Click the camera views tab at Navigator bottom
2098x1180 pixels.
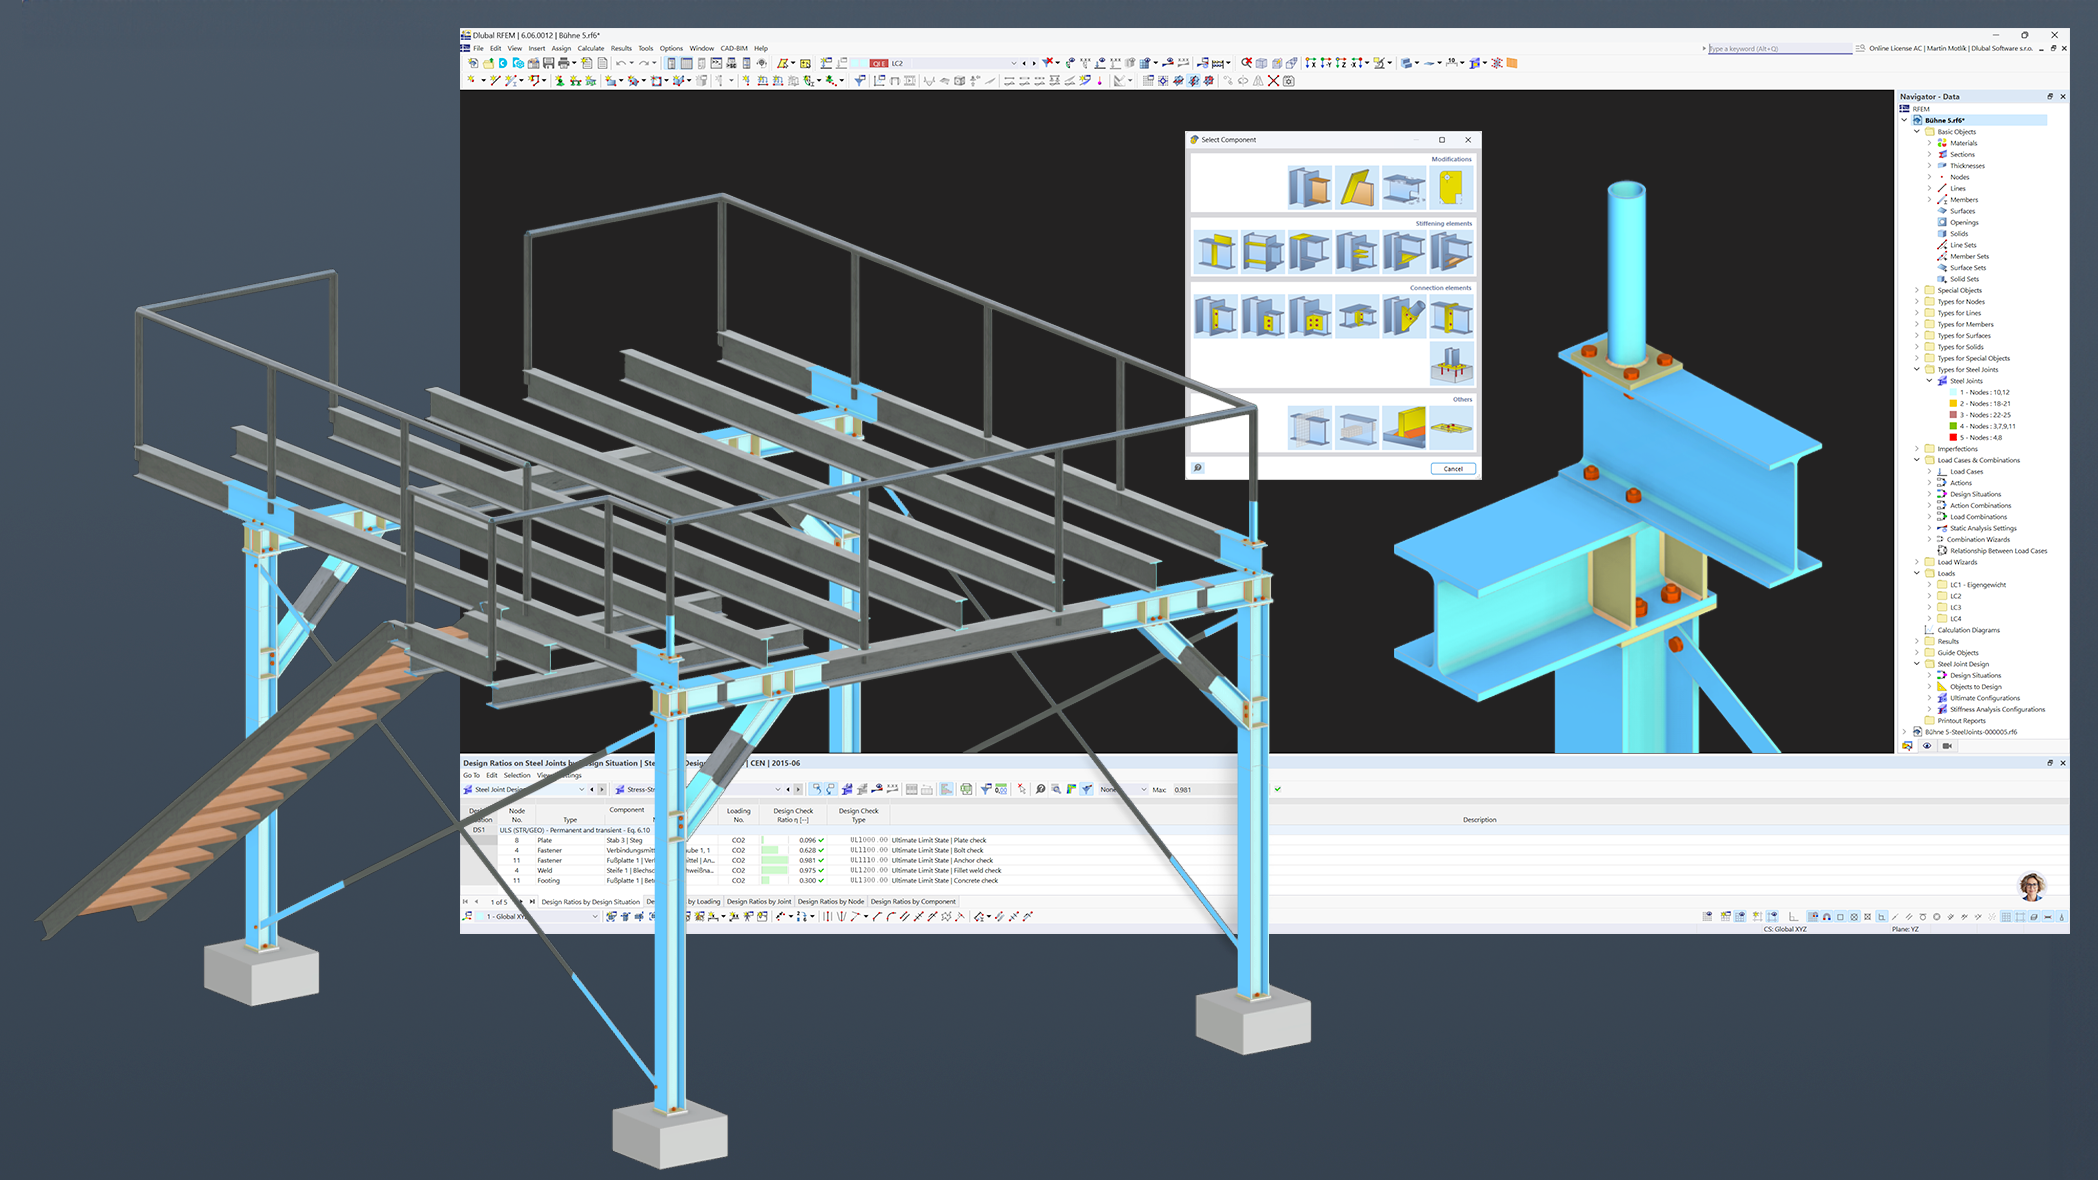pyautogui.click(x=1947, y=746)
